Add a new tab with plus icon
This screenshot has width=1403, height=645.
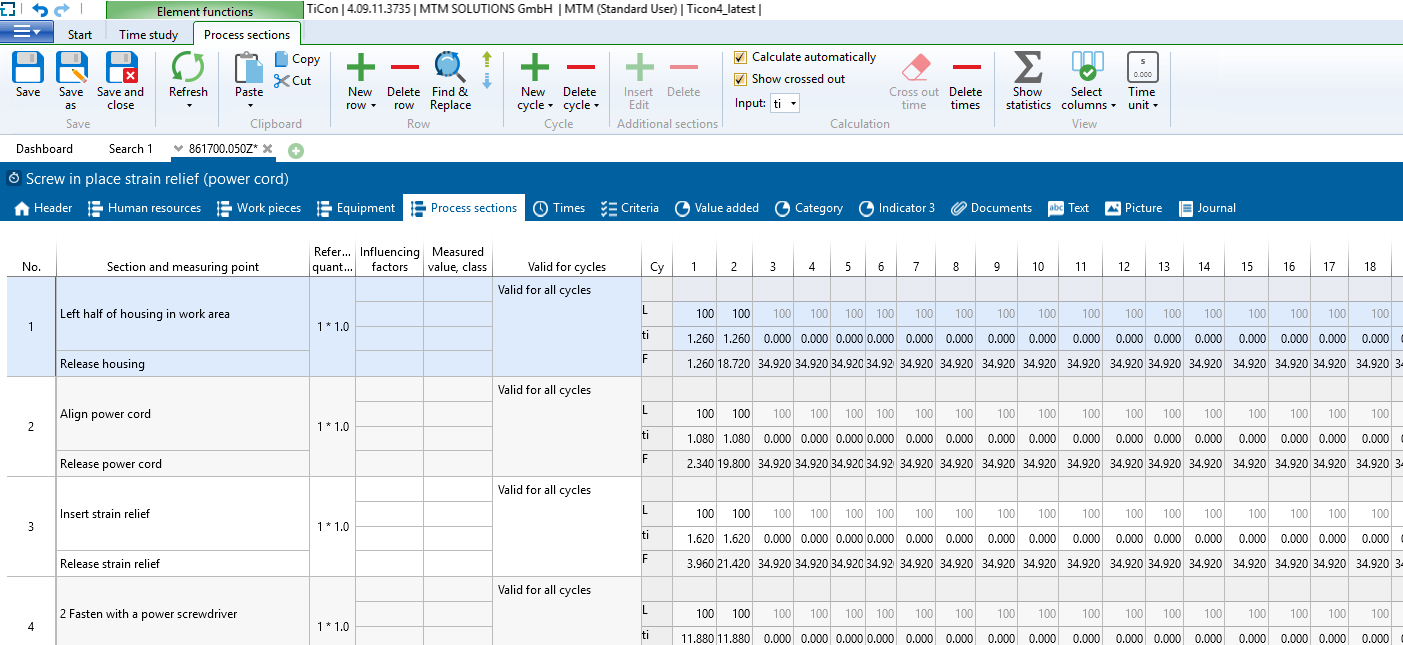point(295,150)
